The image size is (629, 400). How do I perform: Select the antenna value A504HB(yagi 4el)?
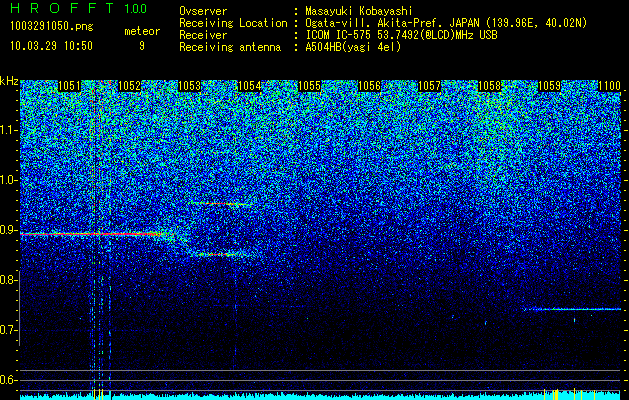[x=353, y=47]
